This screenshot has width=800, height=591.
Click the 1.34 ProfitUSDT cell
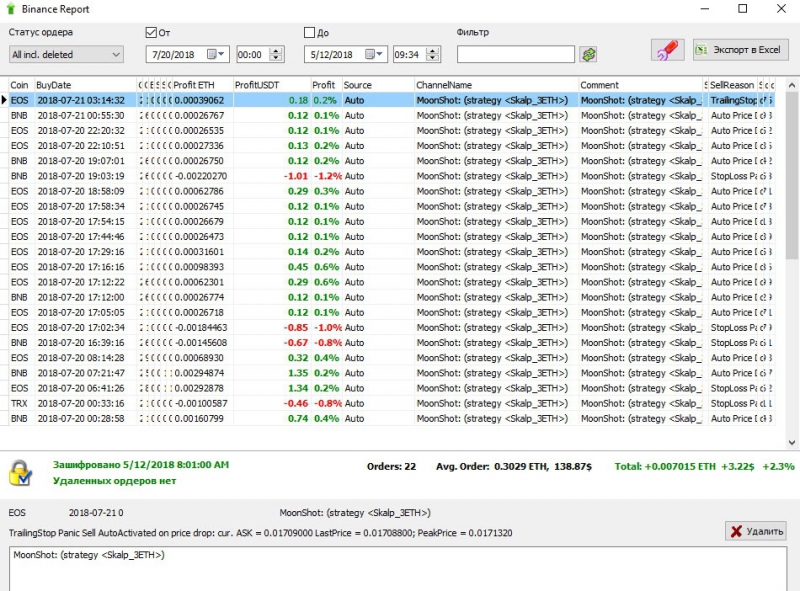coord(271,388)
